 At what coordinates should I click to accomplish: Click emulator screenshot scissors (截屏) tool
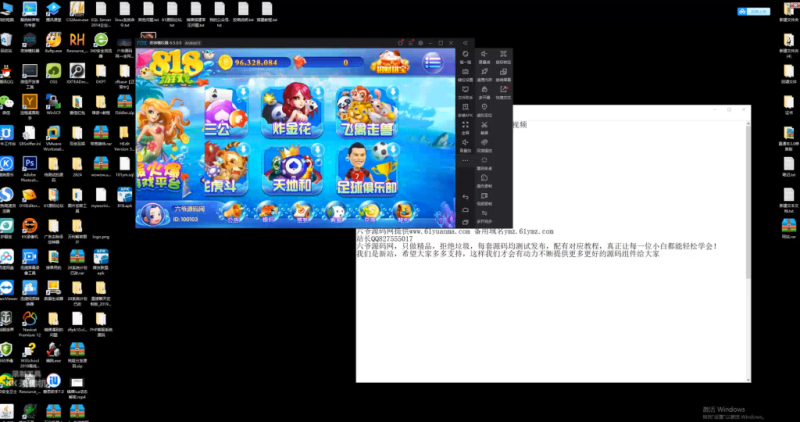coord(484,128)
